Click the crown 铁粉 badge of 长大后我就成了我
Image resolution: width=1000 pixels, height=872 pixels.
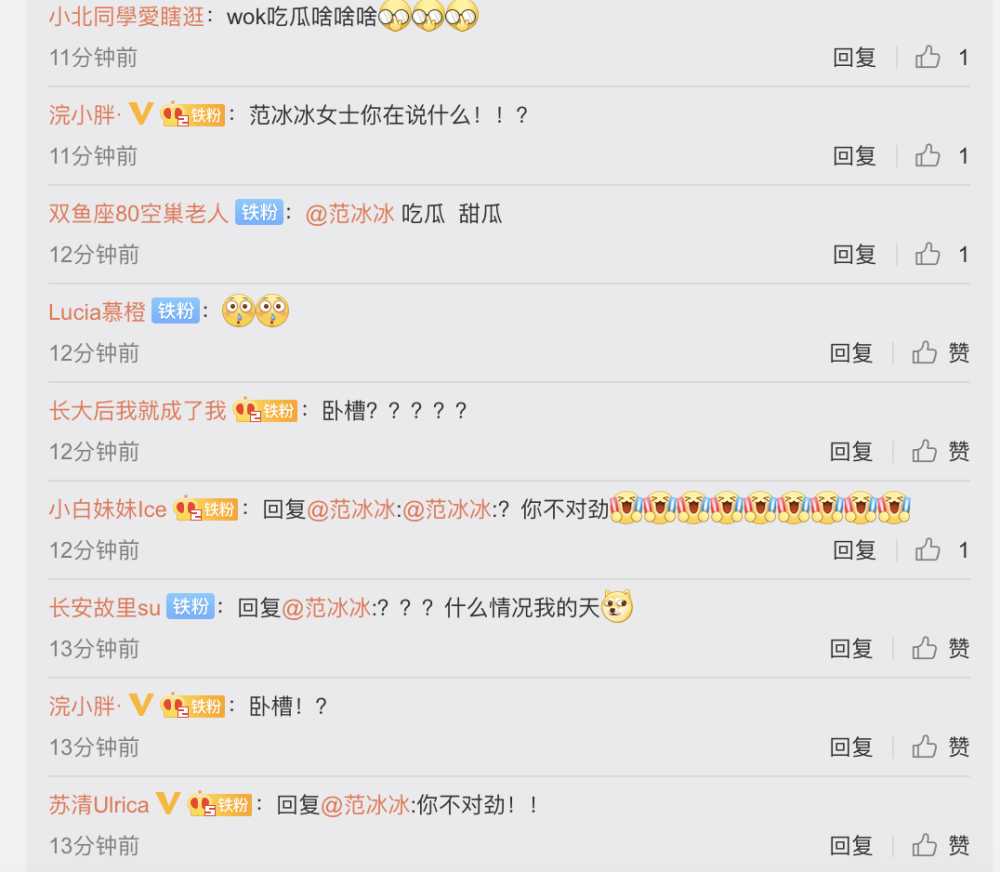coord(265,410)
